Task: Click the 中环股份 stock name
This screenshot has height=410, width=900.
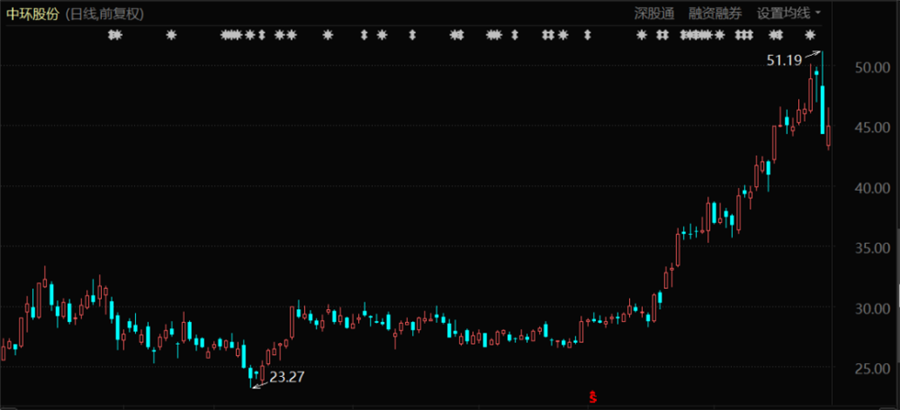Action: pos(32,14)
